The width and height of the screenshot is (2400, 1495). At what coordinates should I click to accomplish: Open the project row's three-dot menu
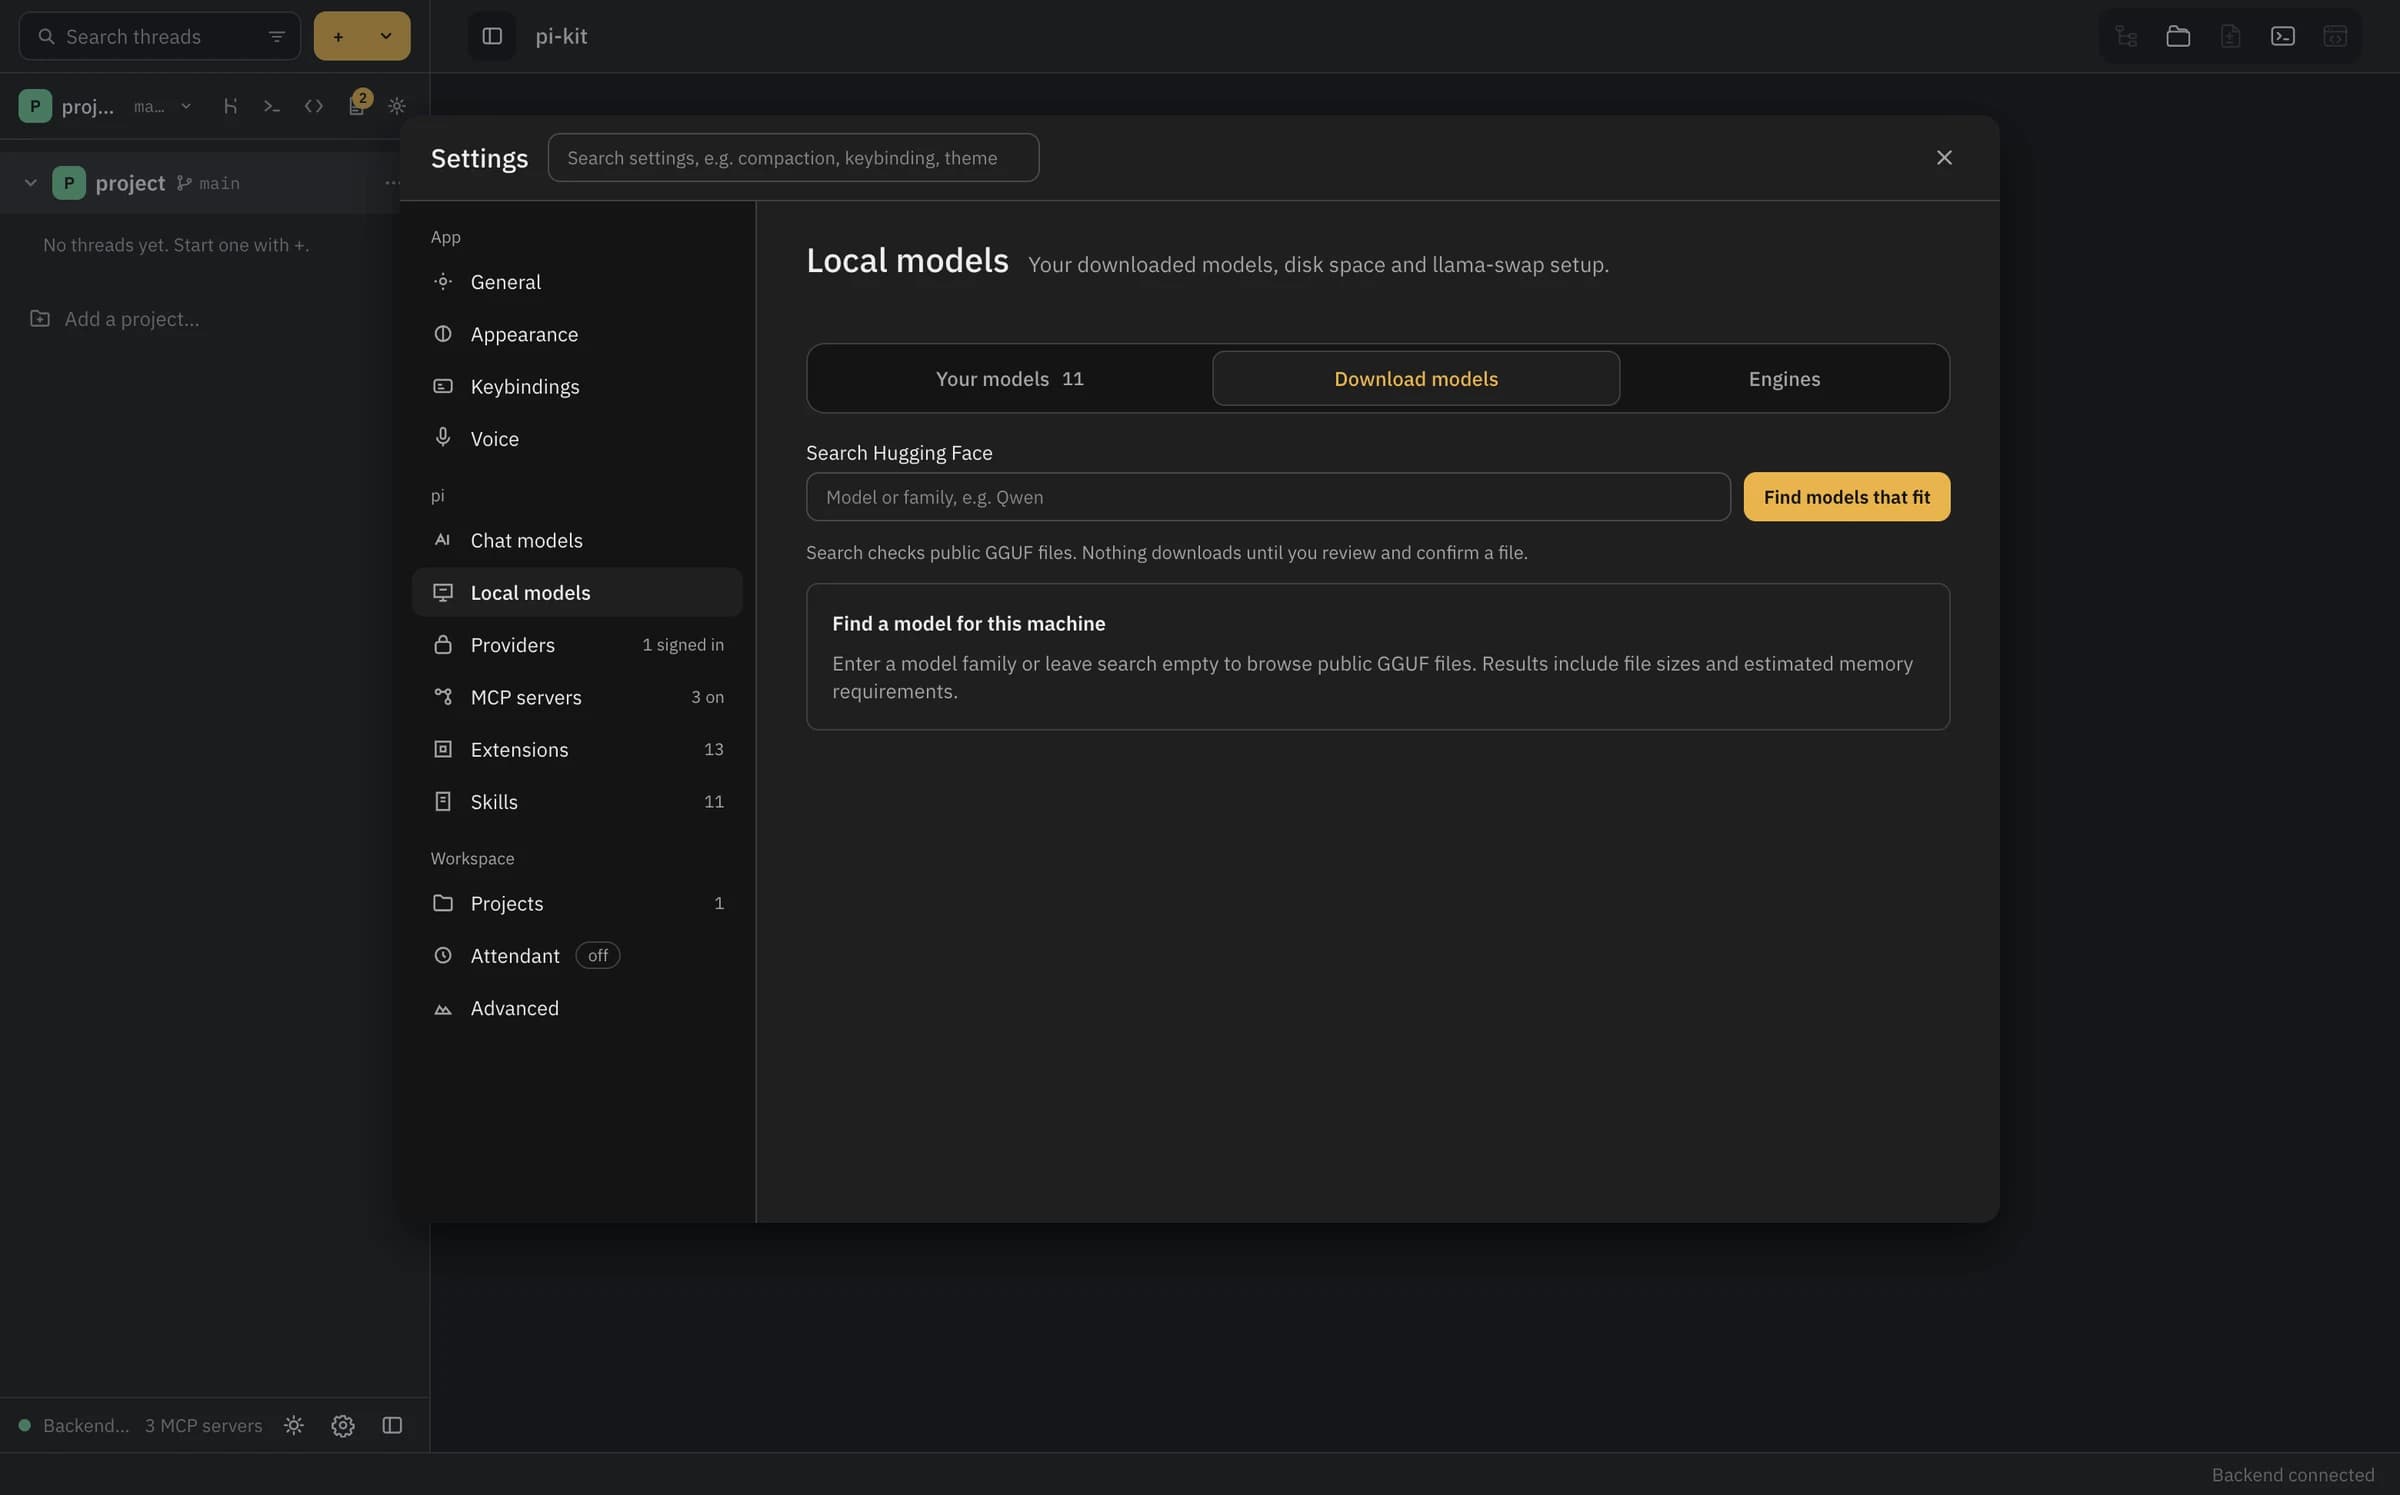[x=392, y=183]
